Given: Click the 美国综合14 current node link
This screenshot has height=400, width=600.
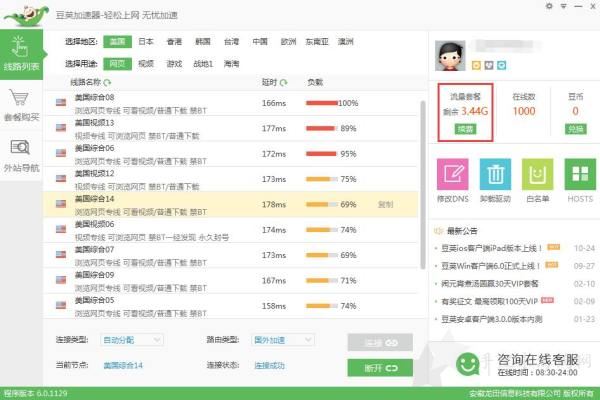Looking at the screenshot, I should pyautogui.click(x=123, y=365).
